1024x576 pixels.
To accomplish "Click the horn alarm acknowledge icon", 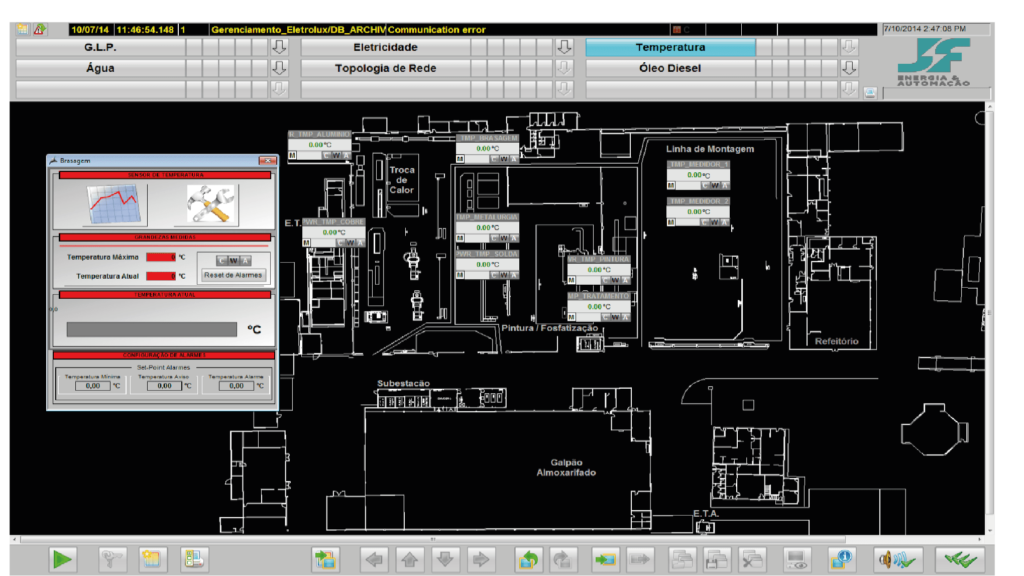I will [898, 559].
